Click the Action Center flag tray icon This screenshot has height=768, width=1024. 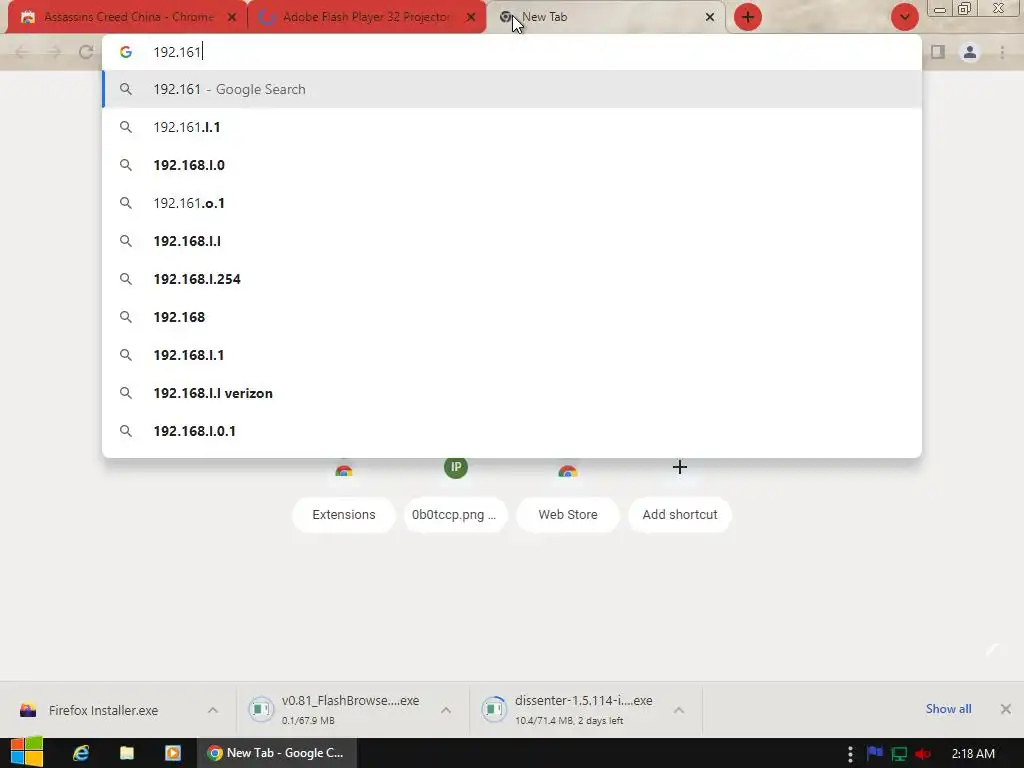tap(874, 754)
